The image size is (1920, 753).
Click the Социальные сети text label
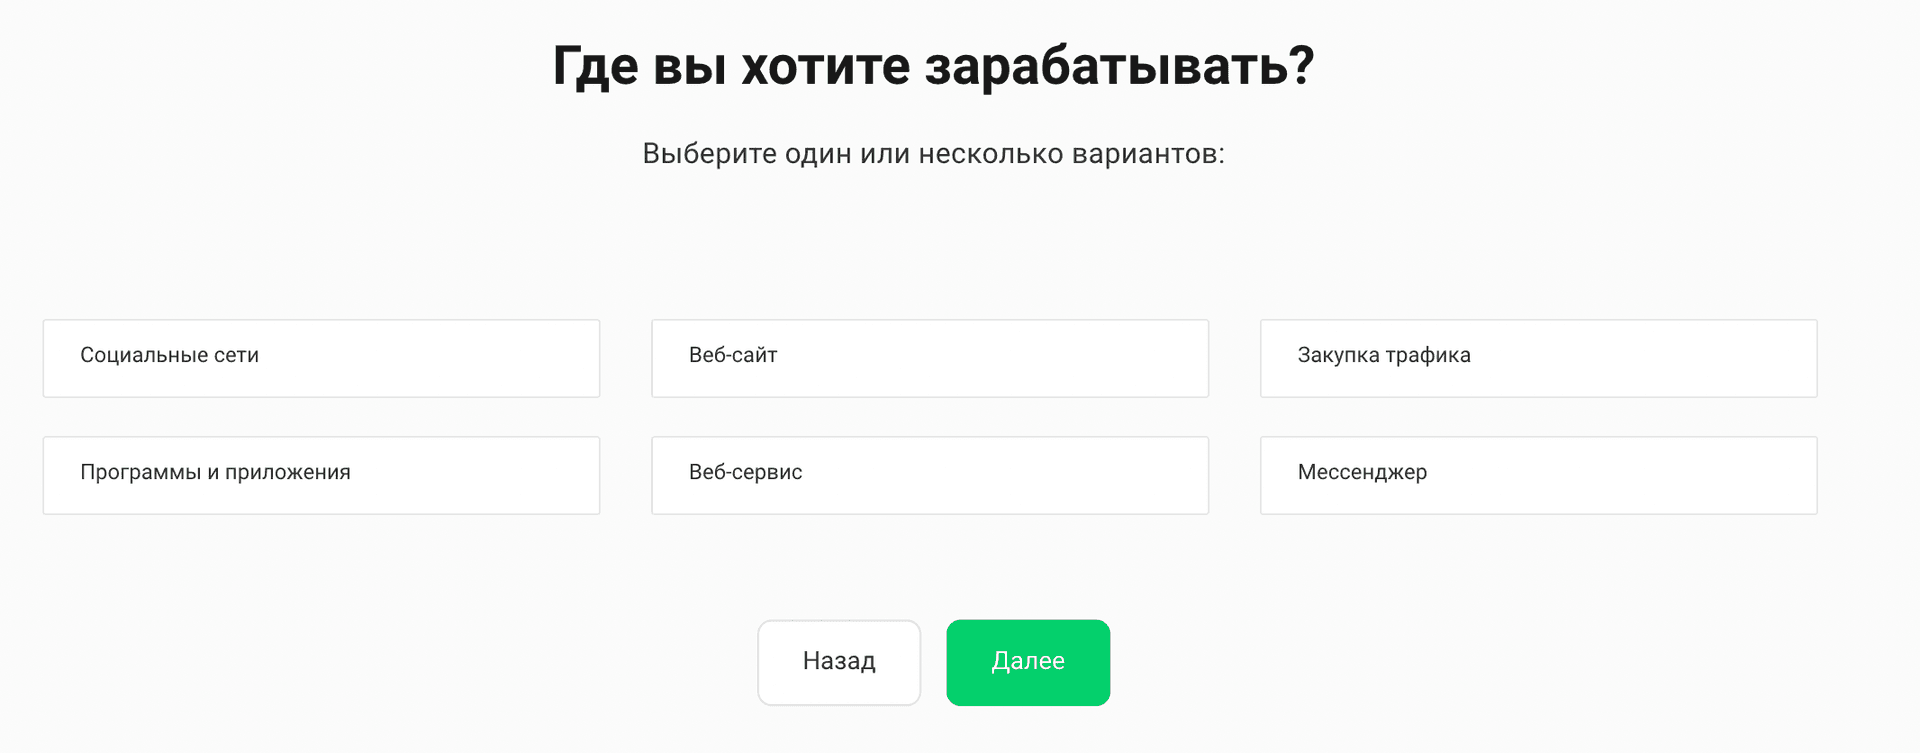[169, 355]
